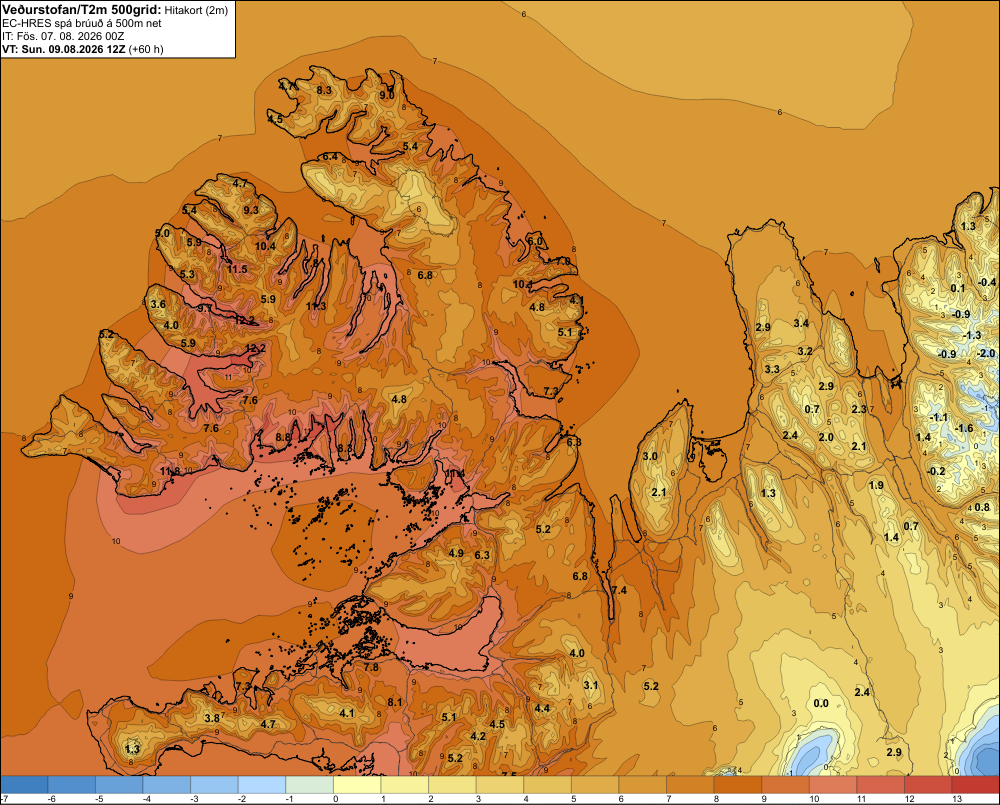
Task: Click the 1.9 temperature value
Action: coord(876,485)
